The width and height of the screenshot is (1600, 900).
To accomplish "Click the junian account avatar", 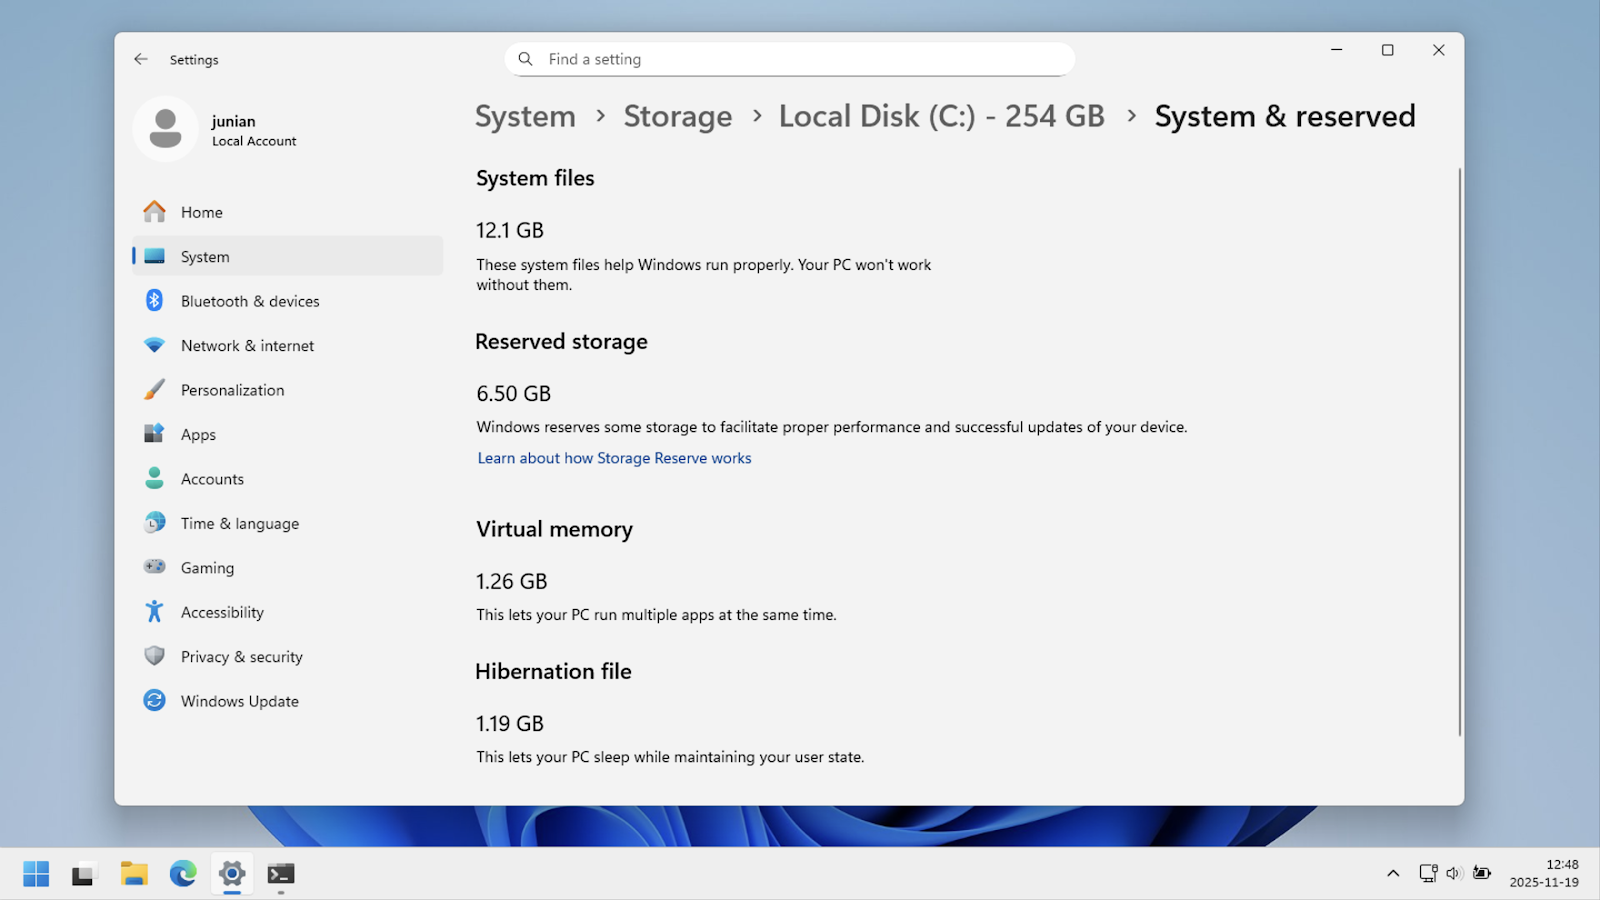I will point(166,129).
